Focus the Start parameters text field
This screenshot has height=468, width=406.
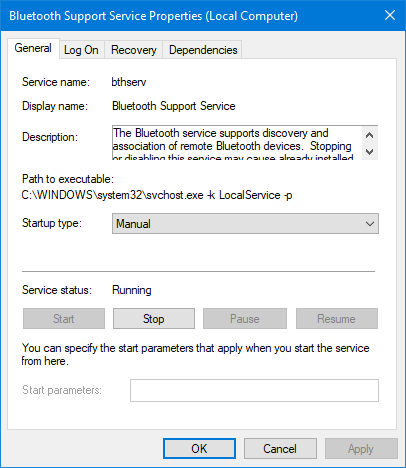[254, 390]
